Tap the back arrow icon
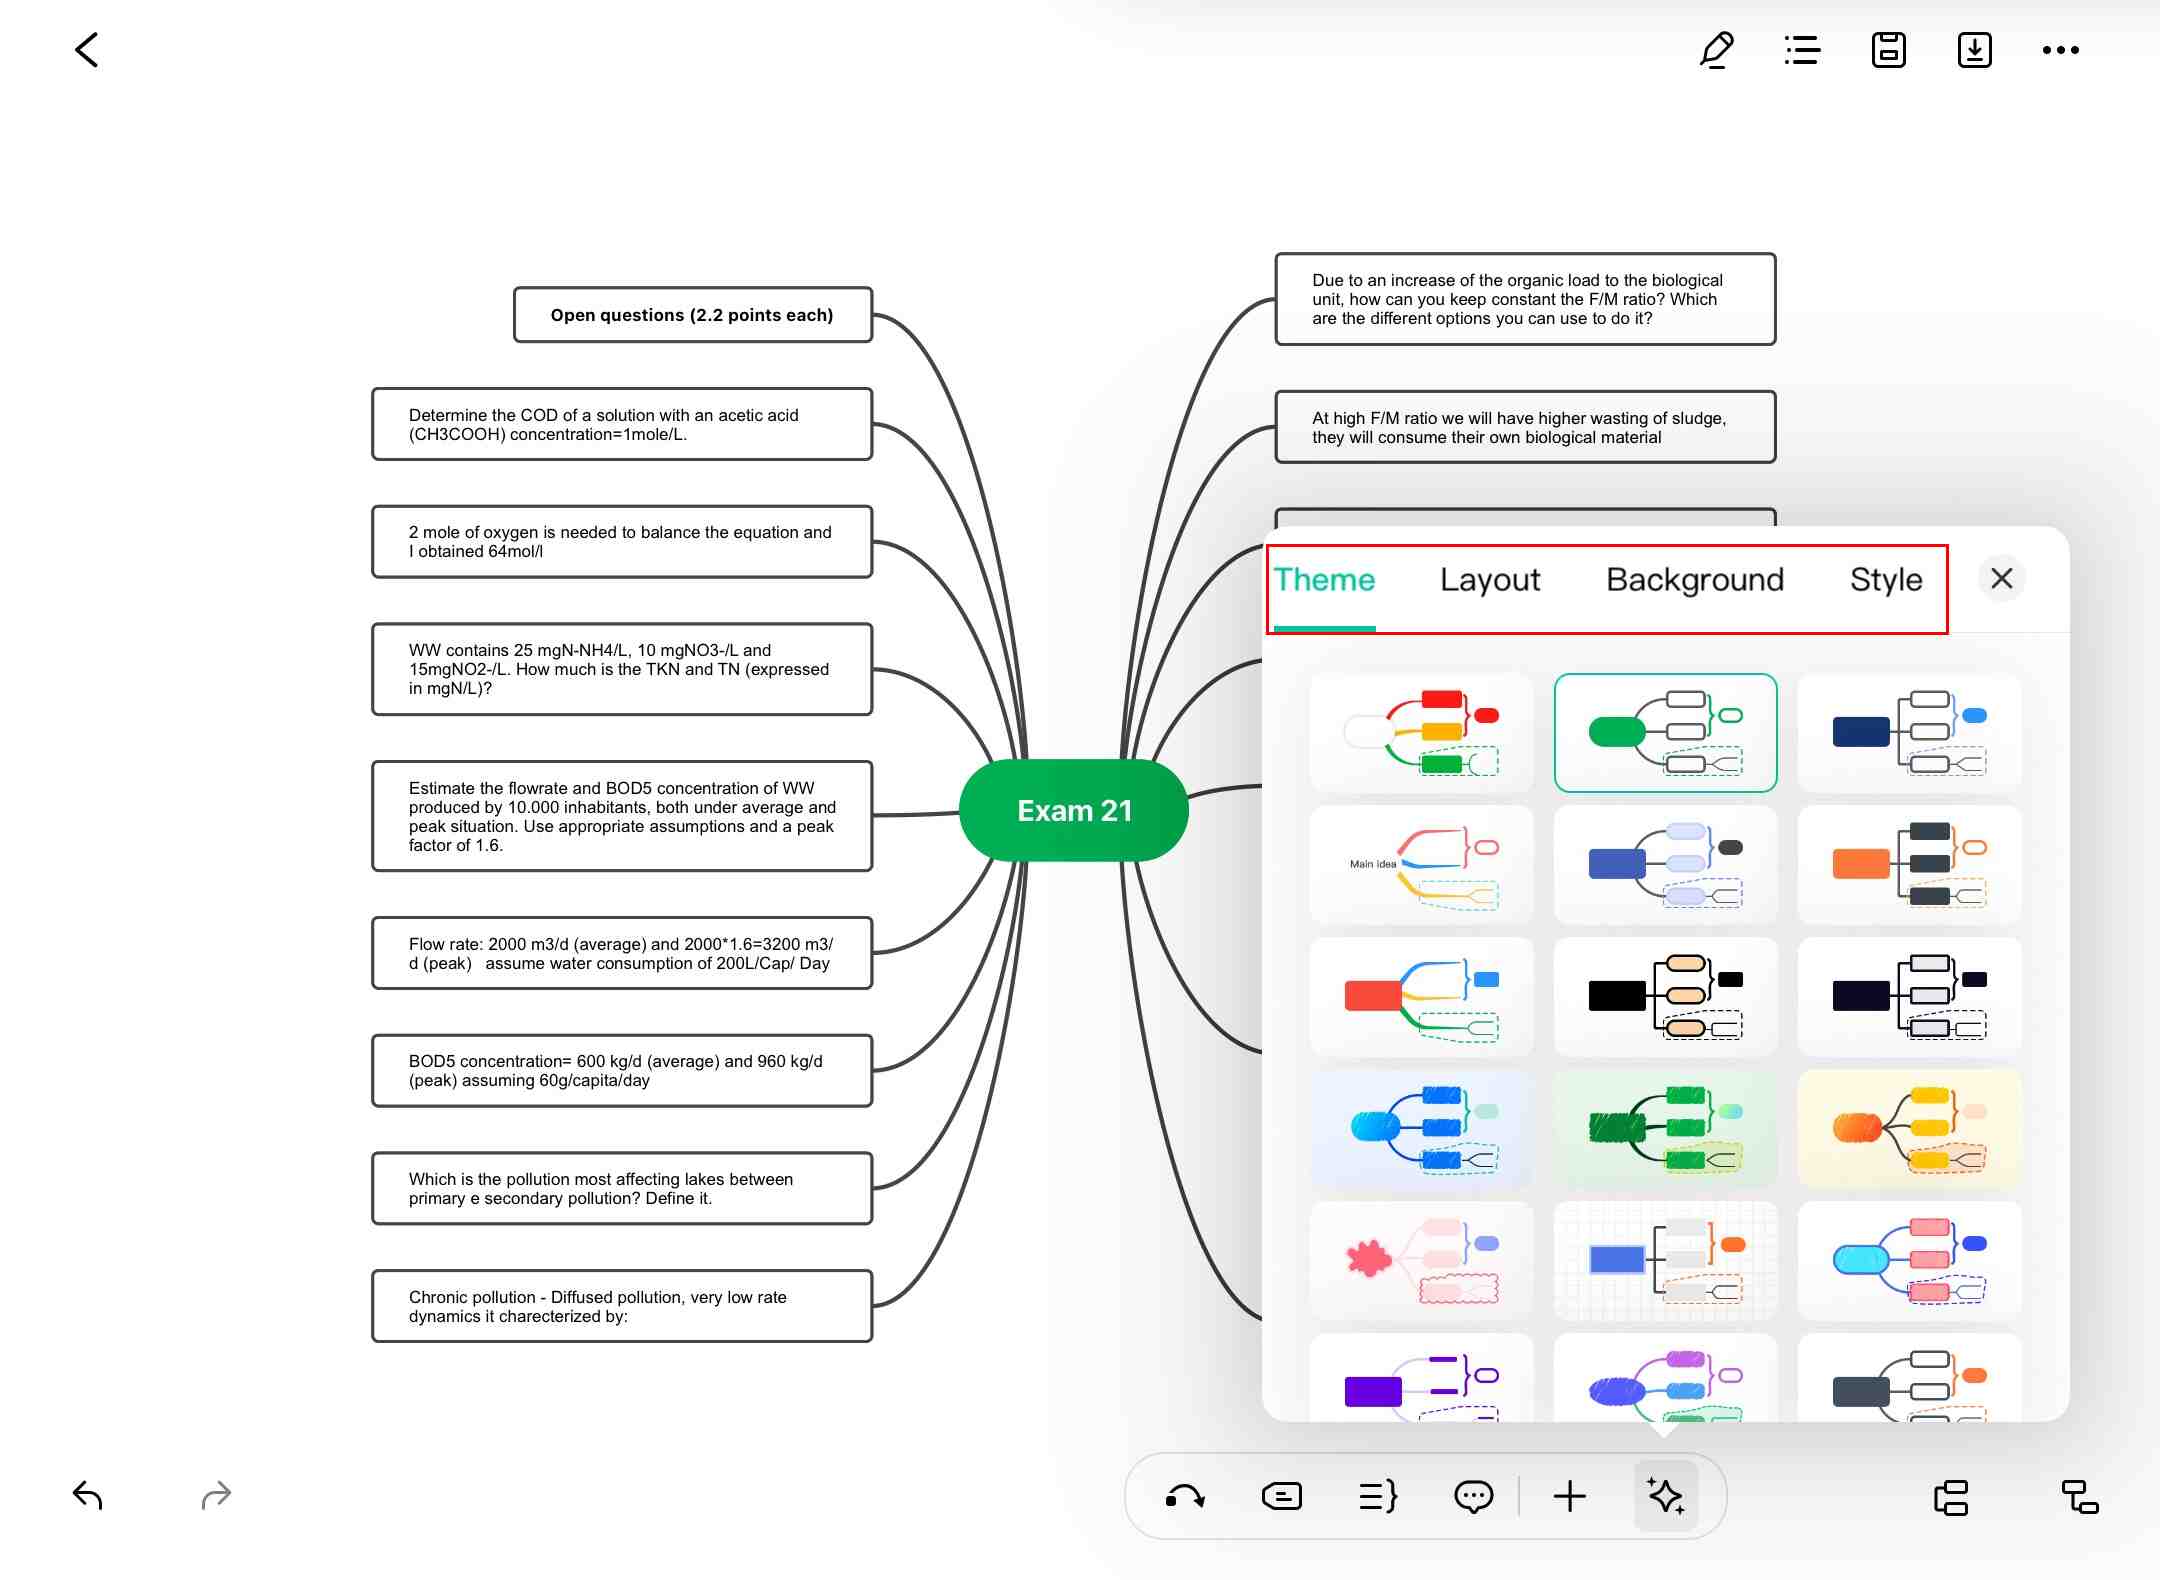This screenshot has width=2160, height=1580. point(87,50)
